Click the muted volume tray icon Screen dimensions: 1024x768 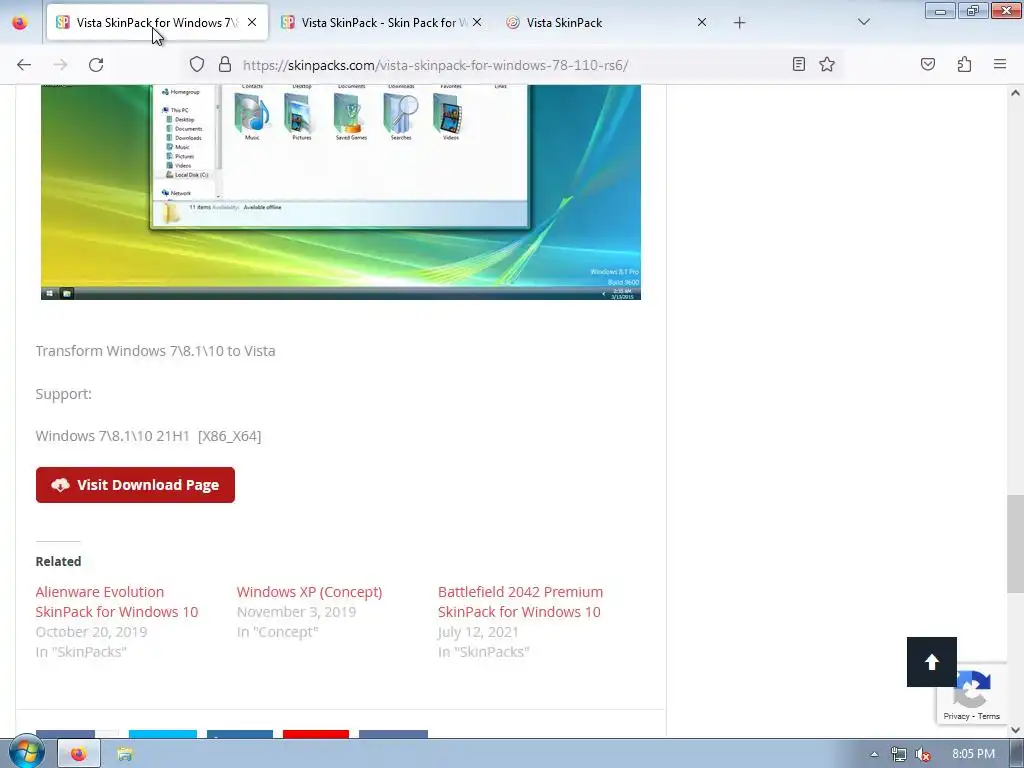coord(923,754)
